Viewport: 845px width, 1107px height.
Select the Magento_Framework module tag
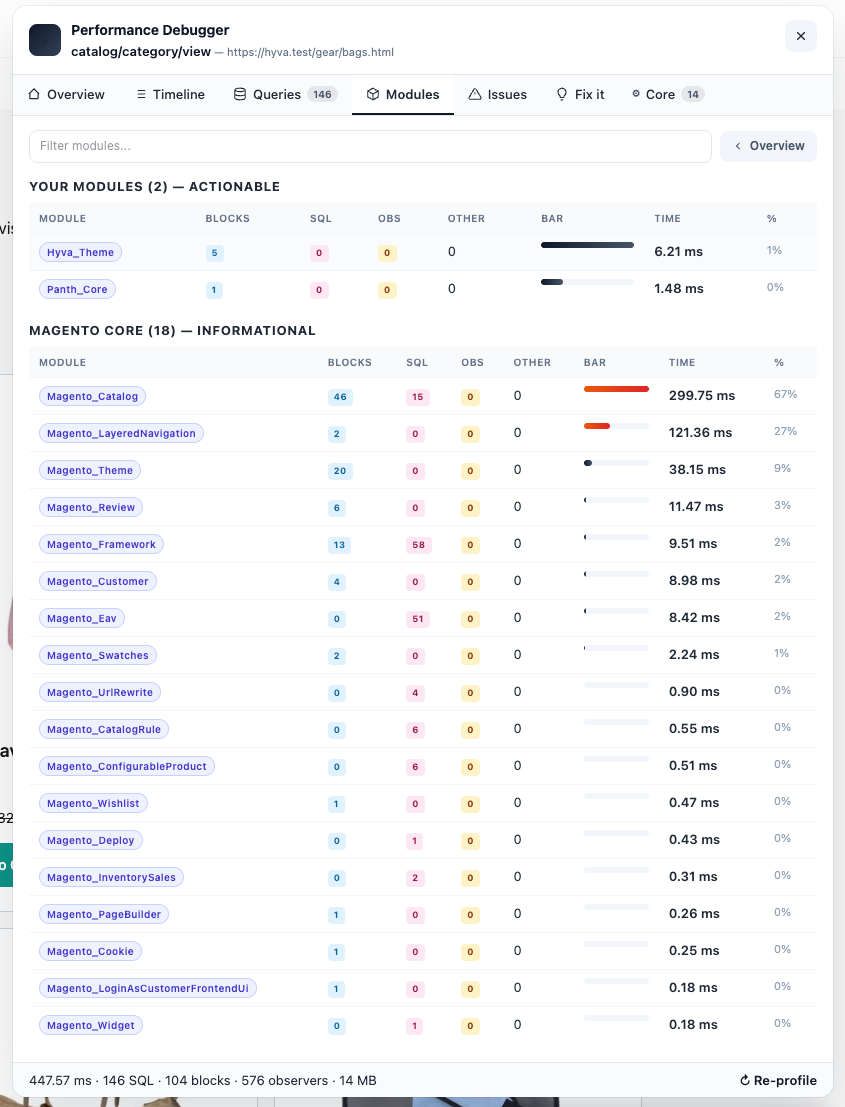click(101, 544)
